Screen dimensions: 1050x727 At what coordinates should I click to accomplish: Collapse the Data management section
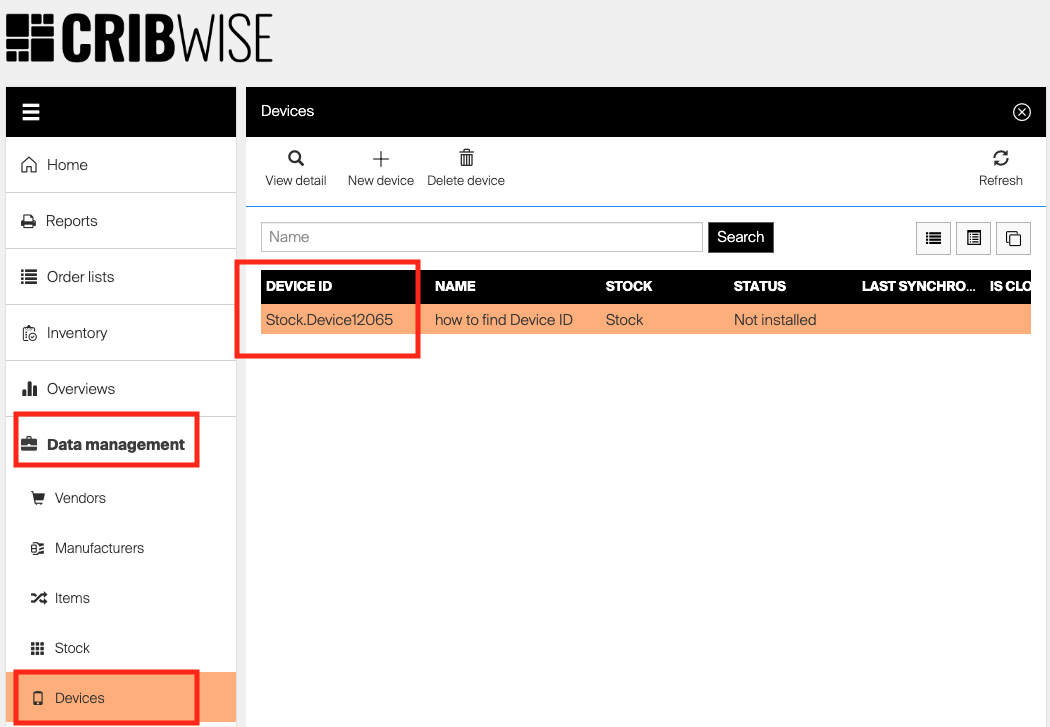tap(115, 444)
